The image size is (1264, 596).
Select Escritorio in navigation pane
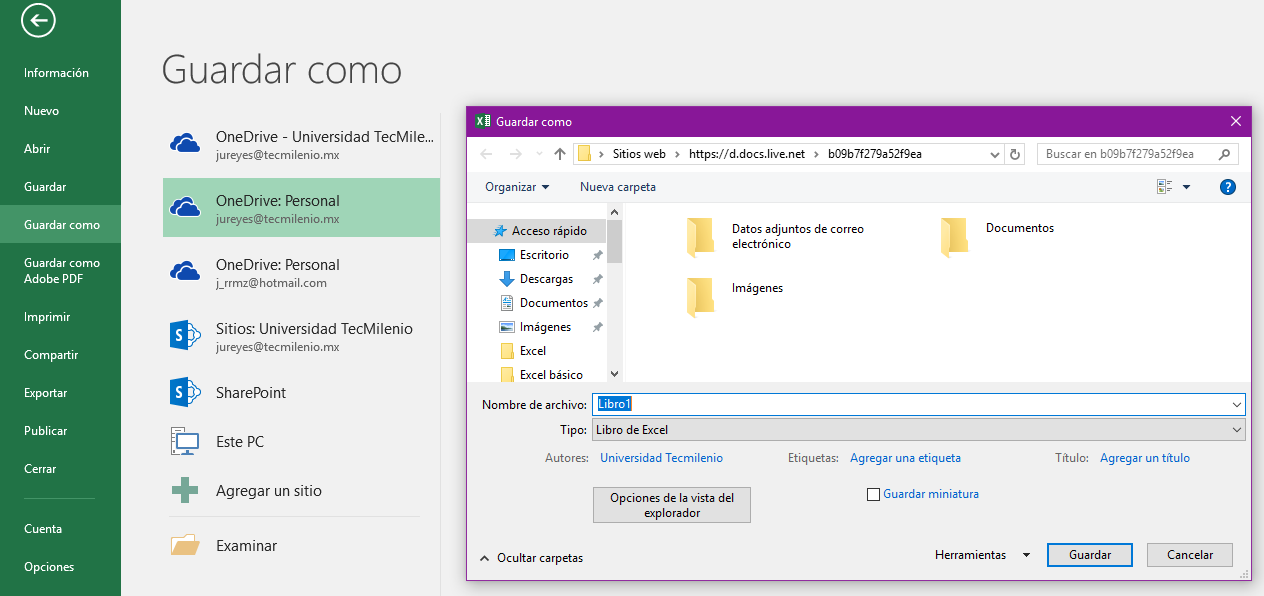pyautogui.click(x=545, y=255)
